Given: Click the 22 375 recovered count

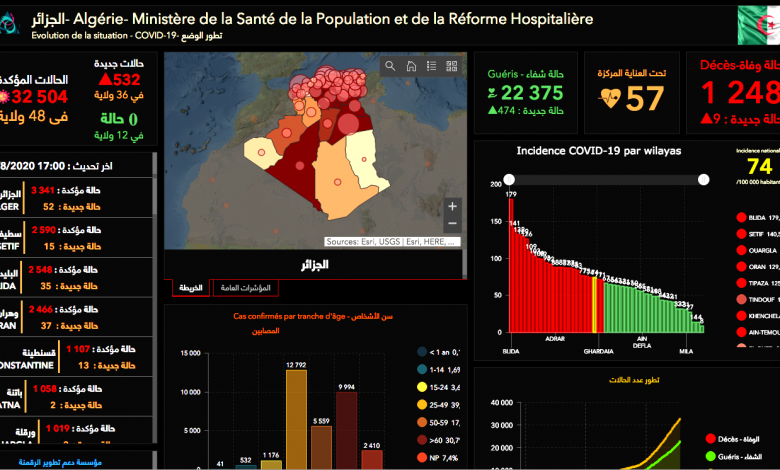Looking at the screenshot, I should coord(532,93).
